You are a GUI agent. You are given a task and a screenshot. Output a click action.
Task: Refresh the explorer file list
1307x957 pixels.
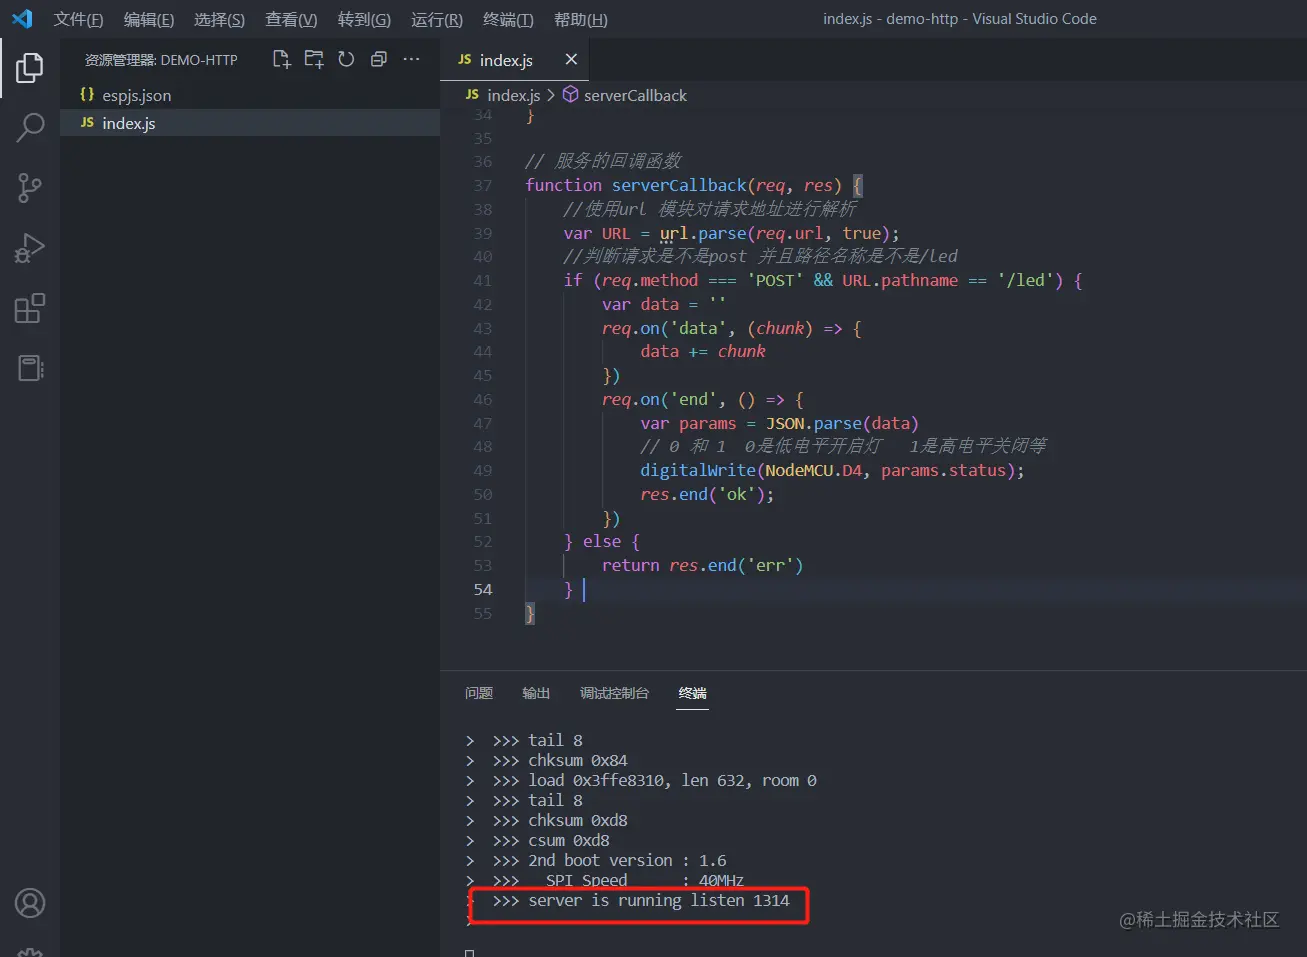coord(346,60)
